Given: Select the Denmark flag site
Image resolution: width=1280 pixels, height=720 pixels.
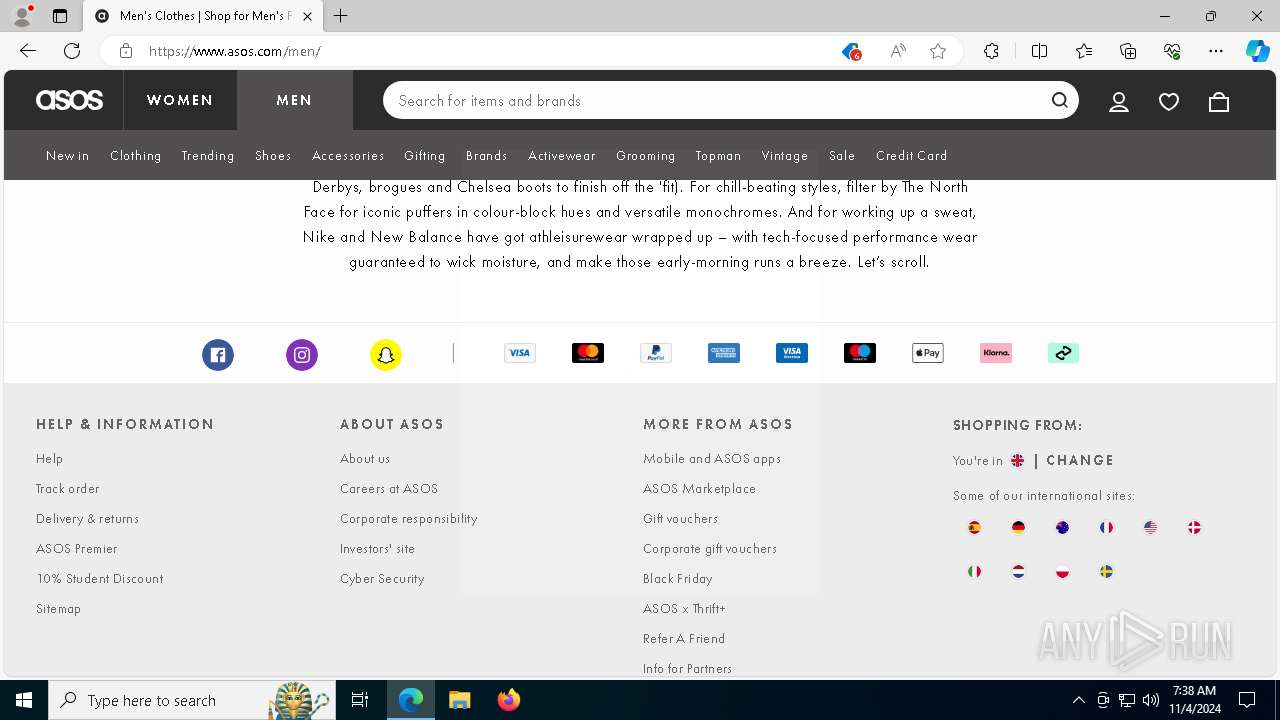Looking at the screenshot, I should 1194,528.
